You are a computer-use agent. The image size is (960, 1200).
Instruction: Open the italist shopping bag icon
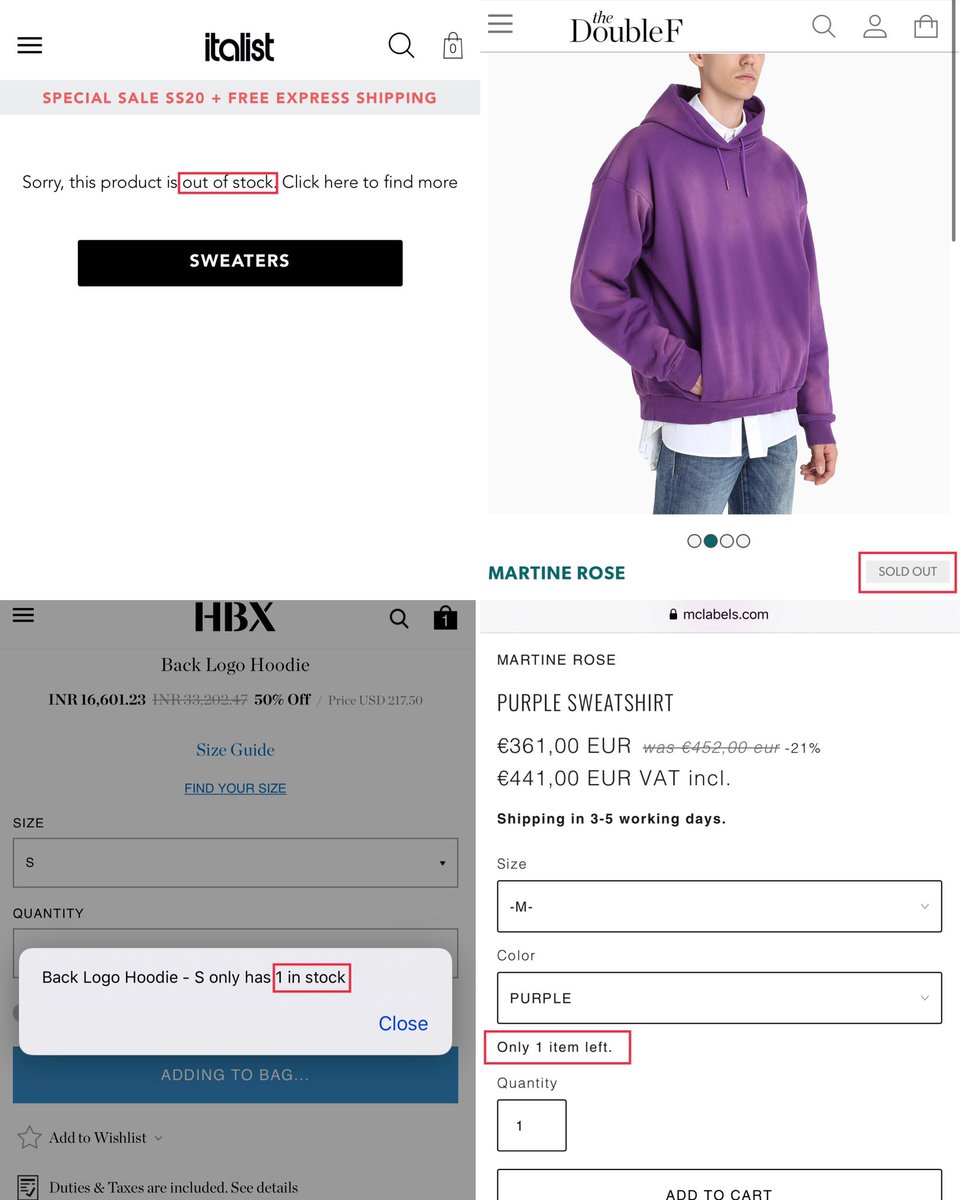[x=453, y=46]
